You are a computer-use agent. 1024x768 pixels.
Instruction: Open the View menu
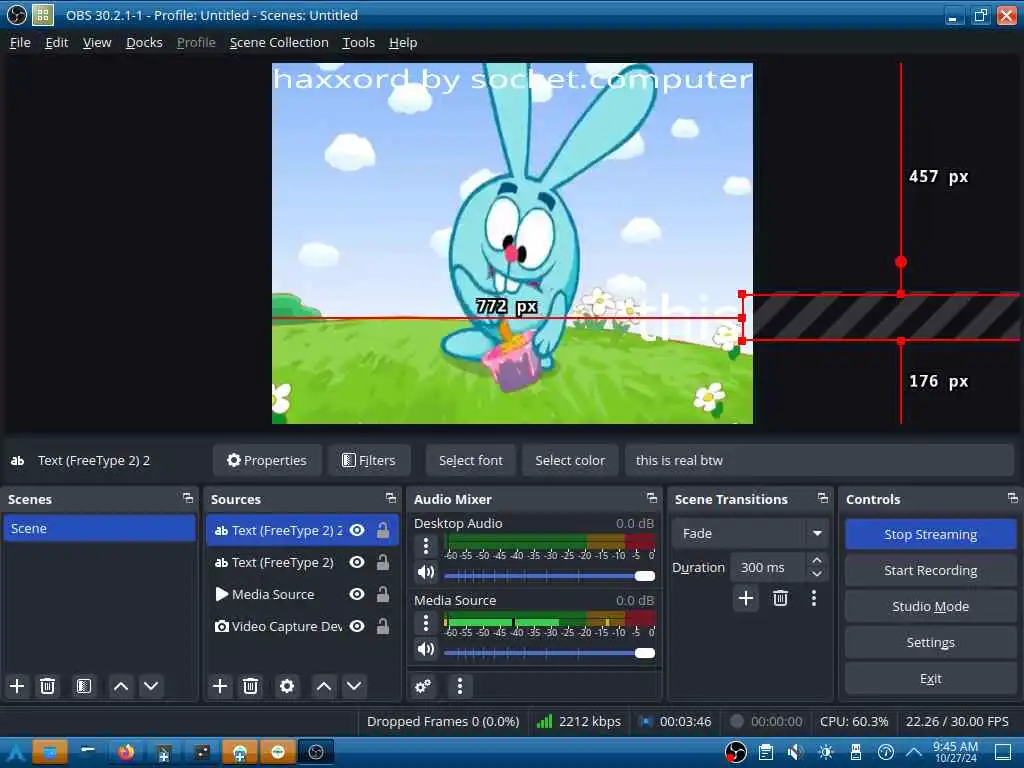coord(97,42)
